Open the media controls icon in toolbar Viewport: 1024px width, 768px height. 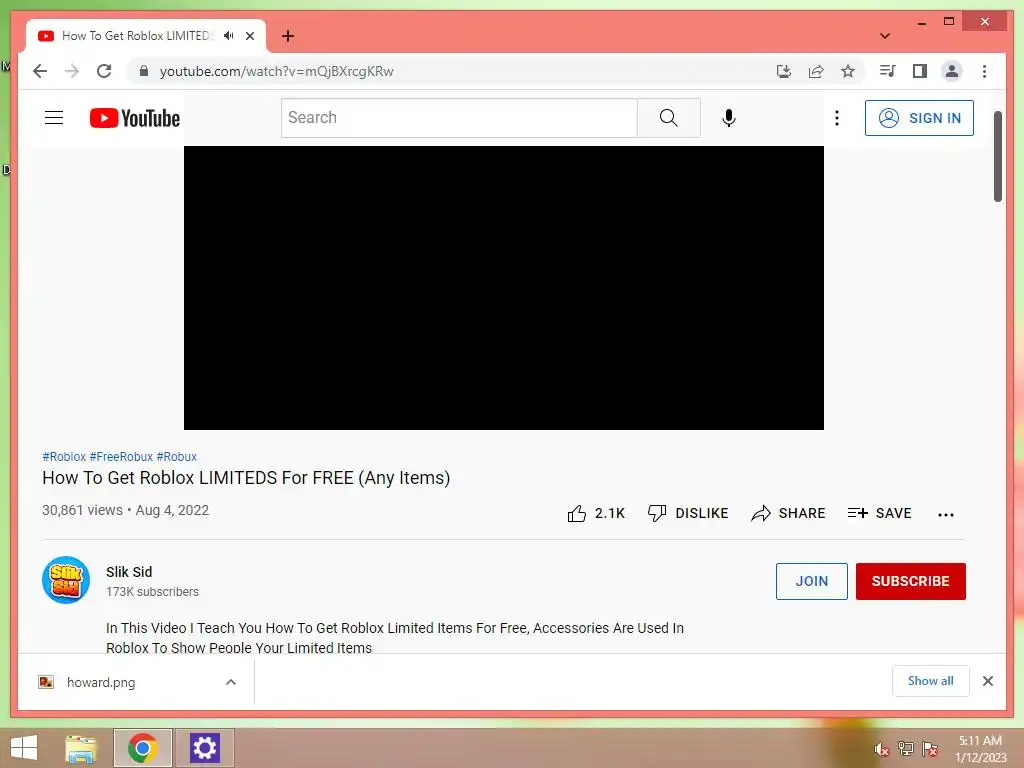tap(888, 71)
